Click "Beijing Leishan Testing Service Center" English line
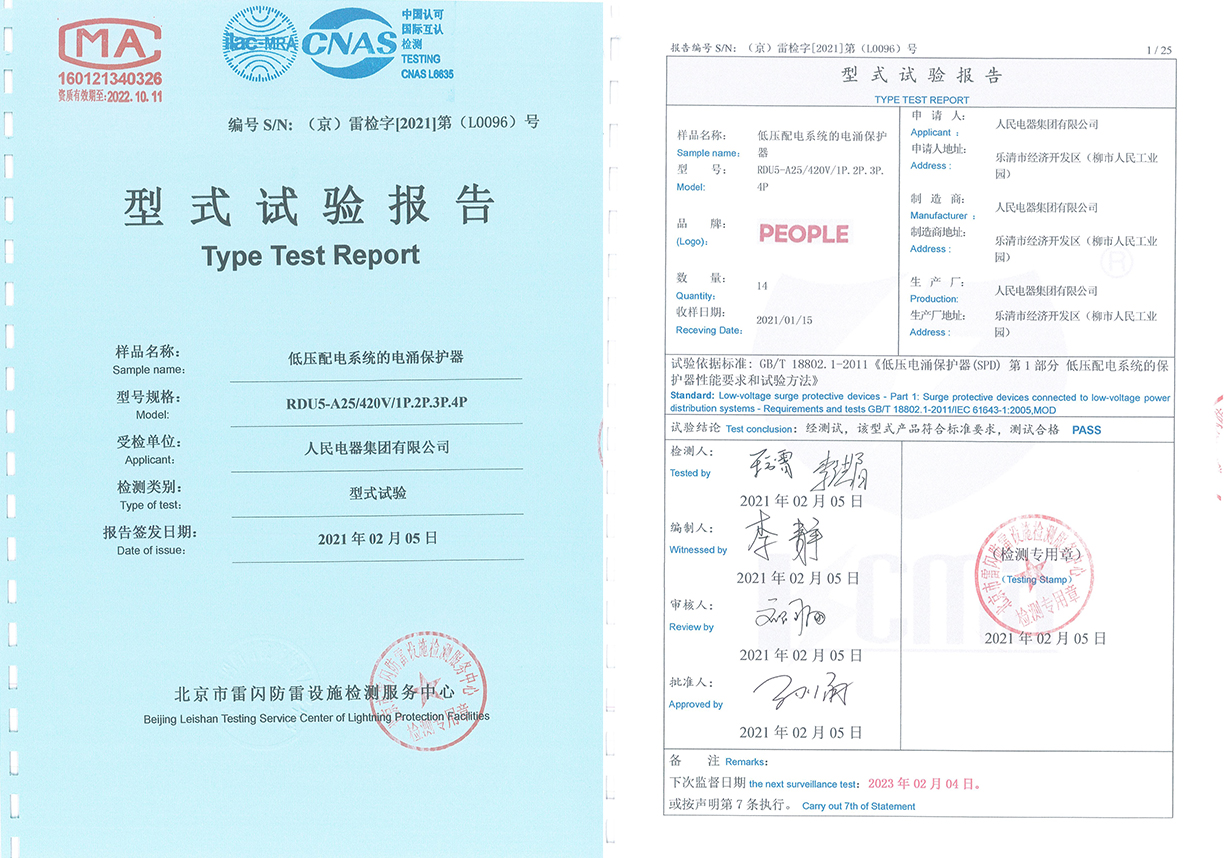 (x=316, y=717)
